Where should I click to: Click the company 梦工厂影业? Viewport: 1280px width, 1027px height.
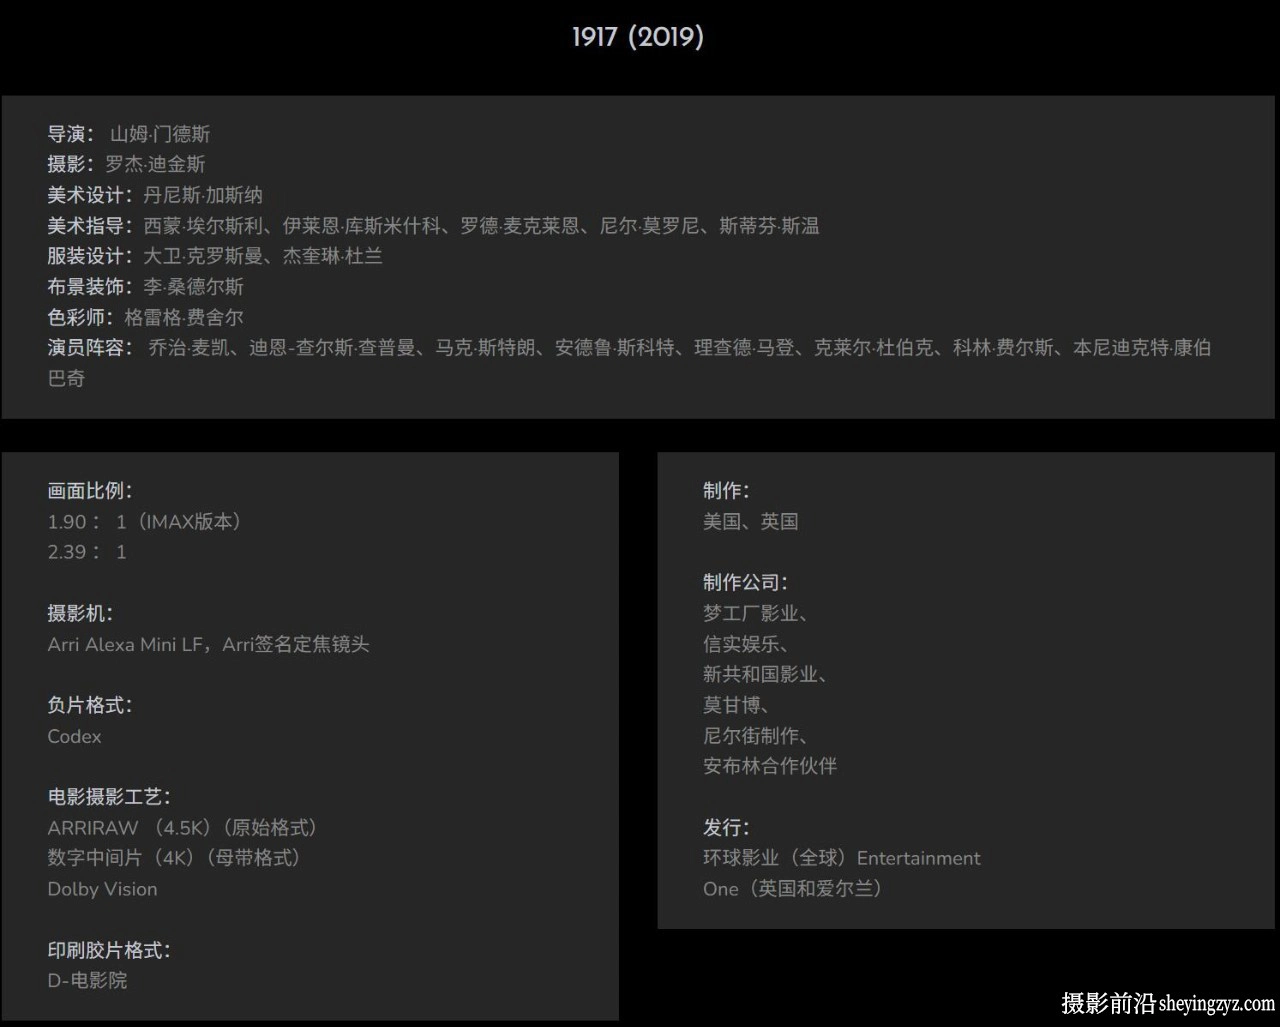point(751,613)
